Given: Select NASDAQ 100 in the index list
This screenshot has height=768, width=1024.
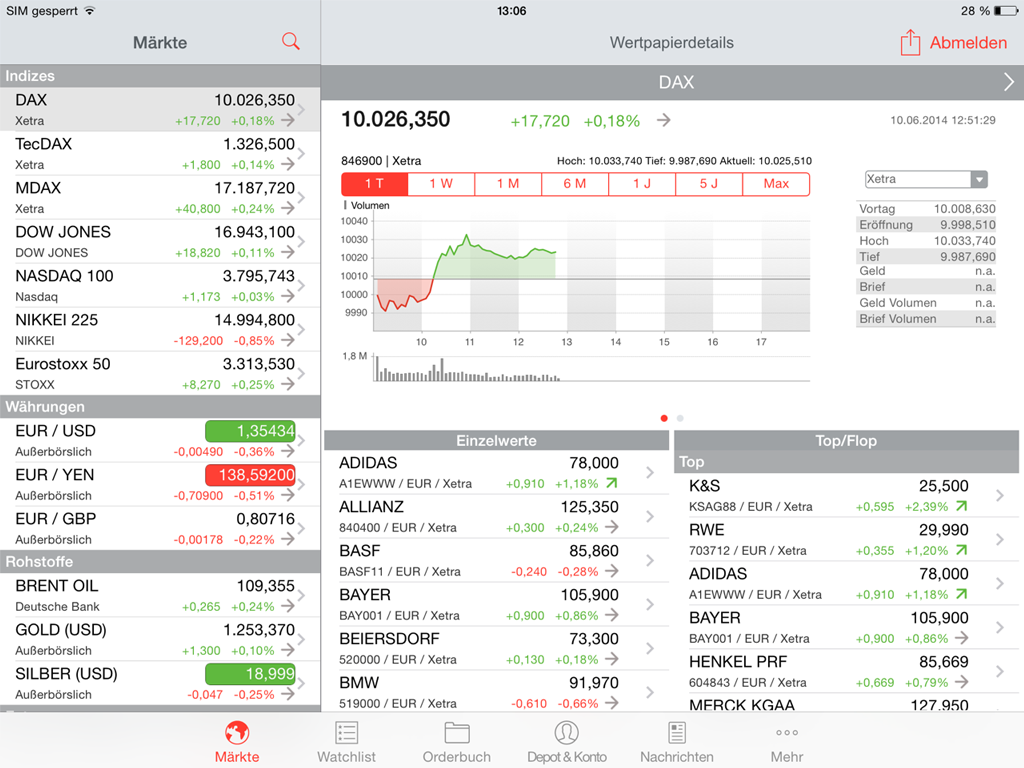Looking at the screenshot, I should pyautogui.click(x=160, y=285).
